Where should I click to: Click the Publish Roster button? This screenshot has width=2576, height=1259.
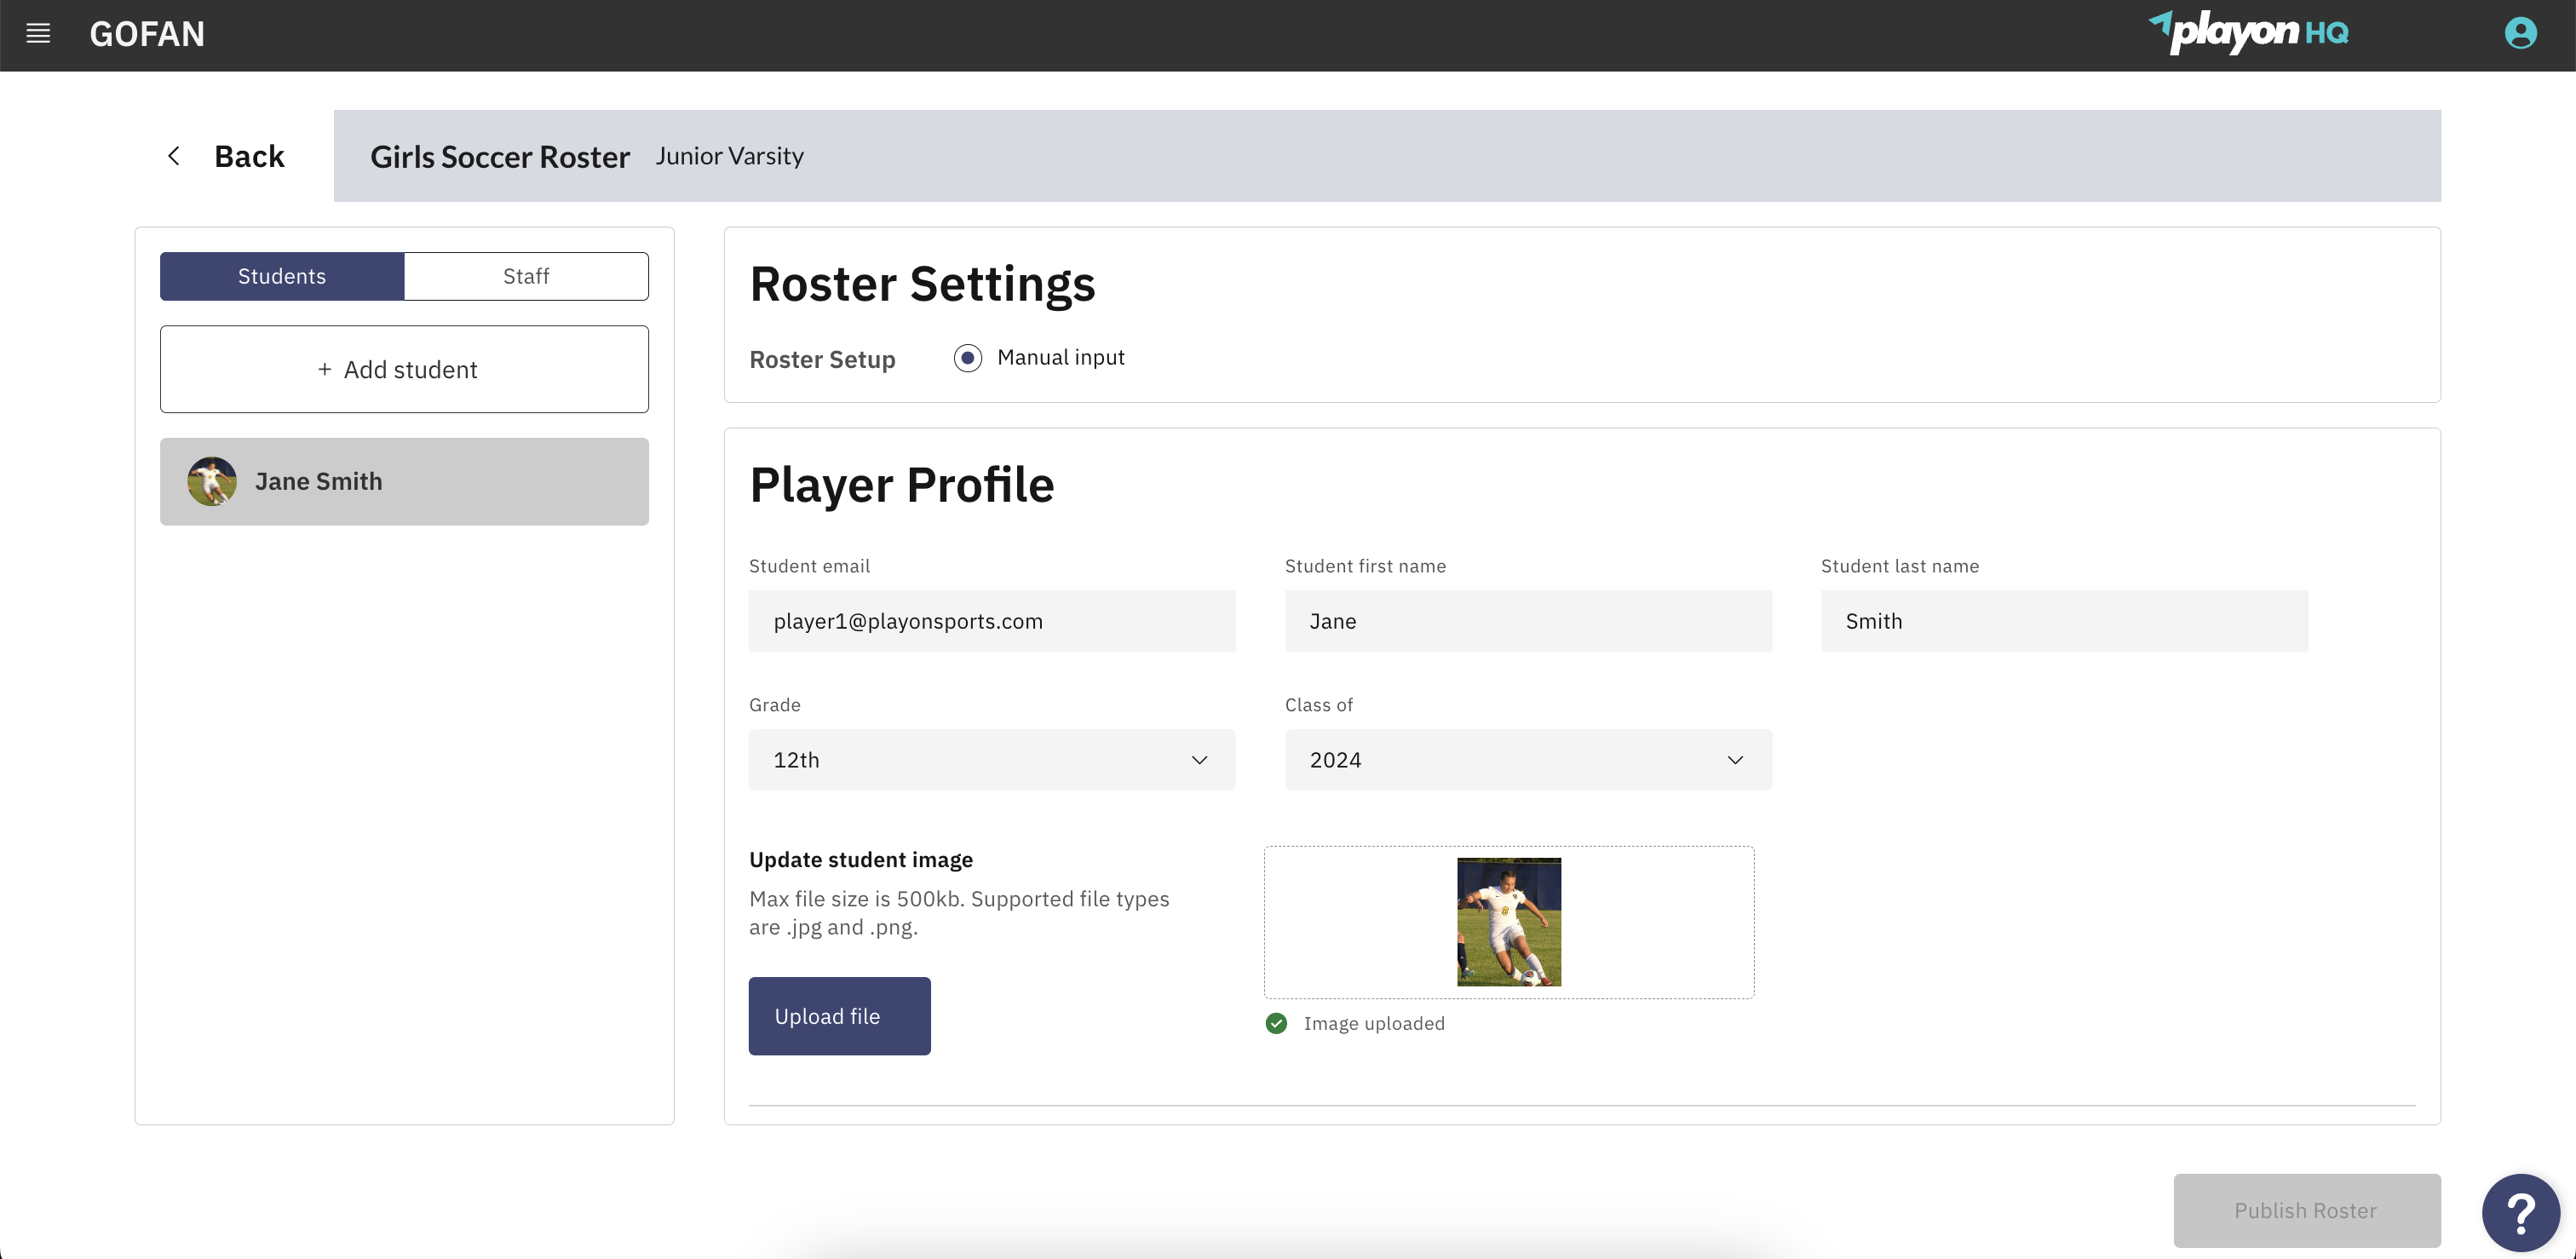2305,1210
